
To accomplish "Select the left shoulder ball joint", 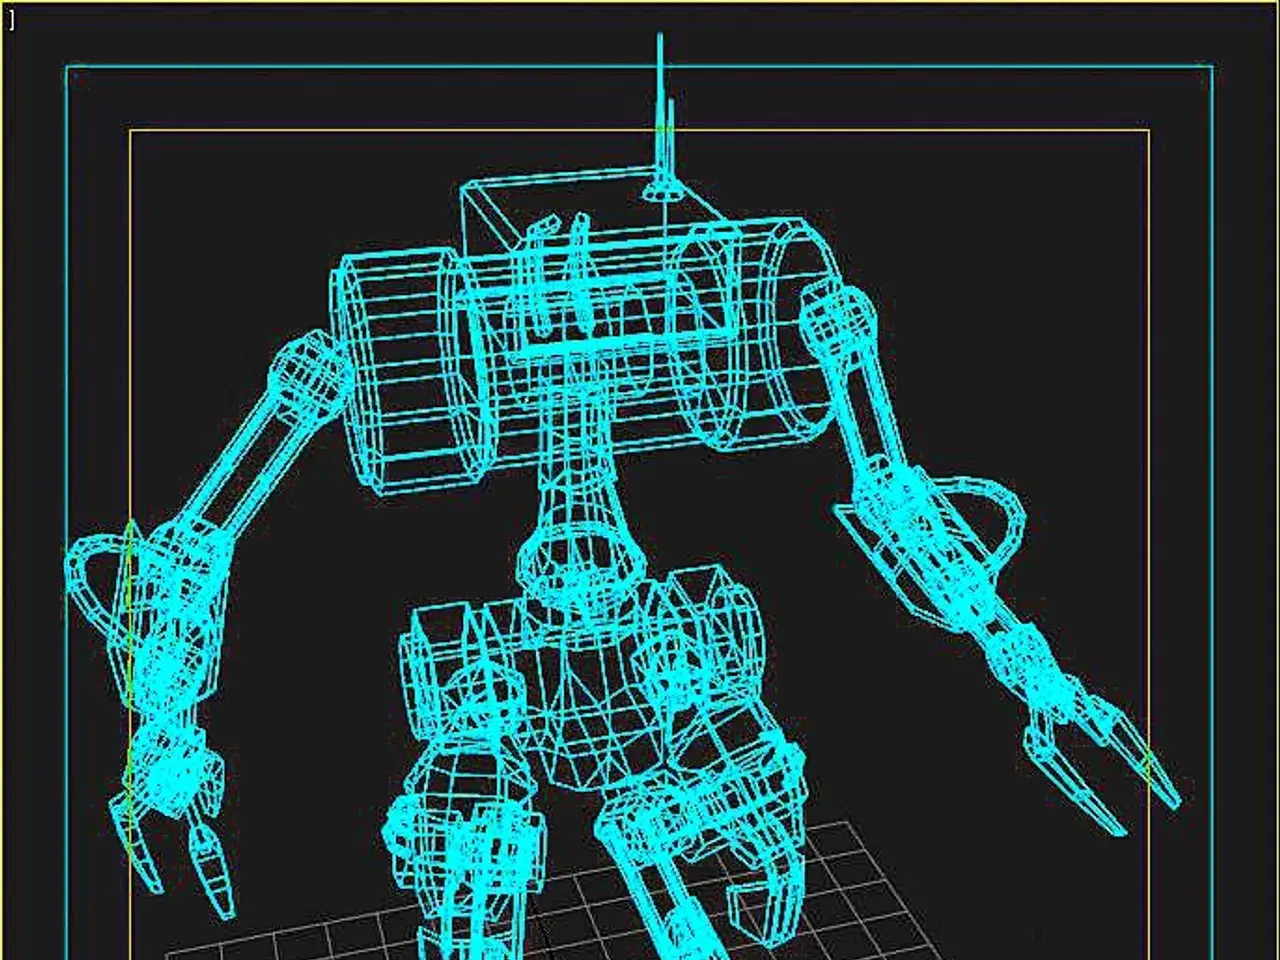I will click(303, 372).
